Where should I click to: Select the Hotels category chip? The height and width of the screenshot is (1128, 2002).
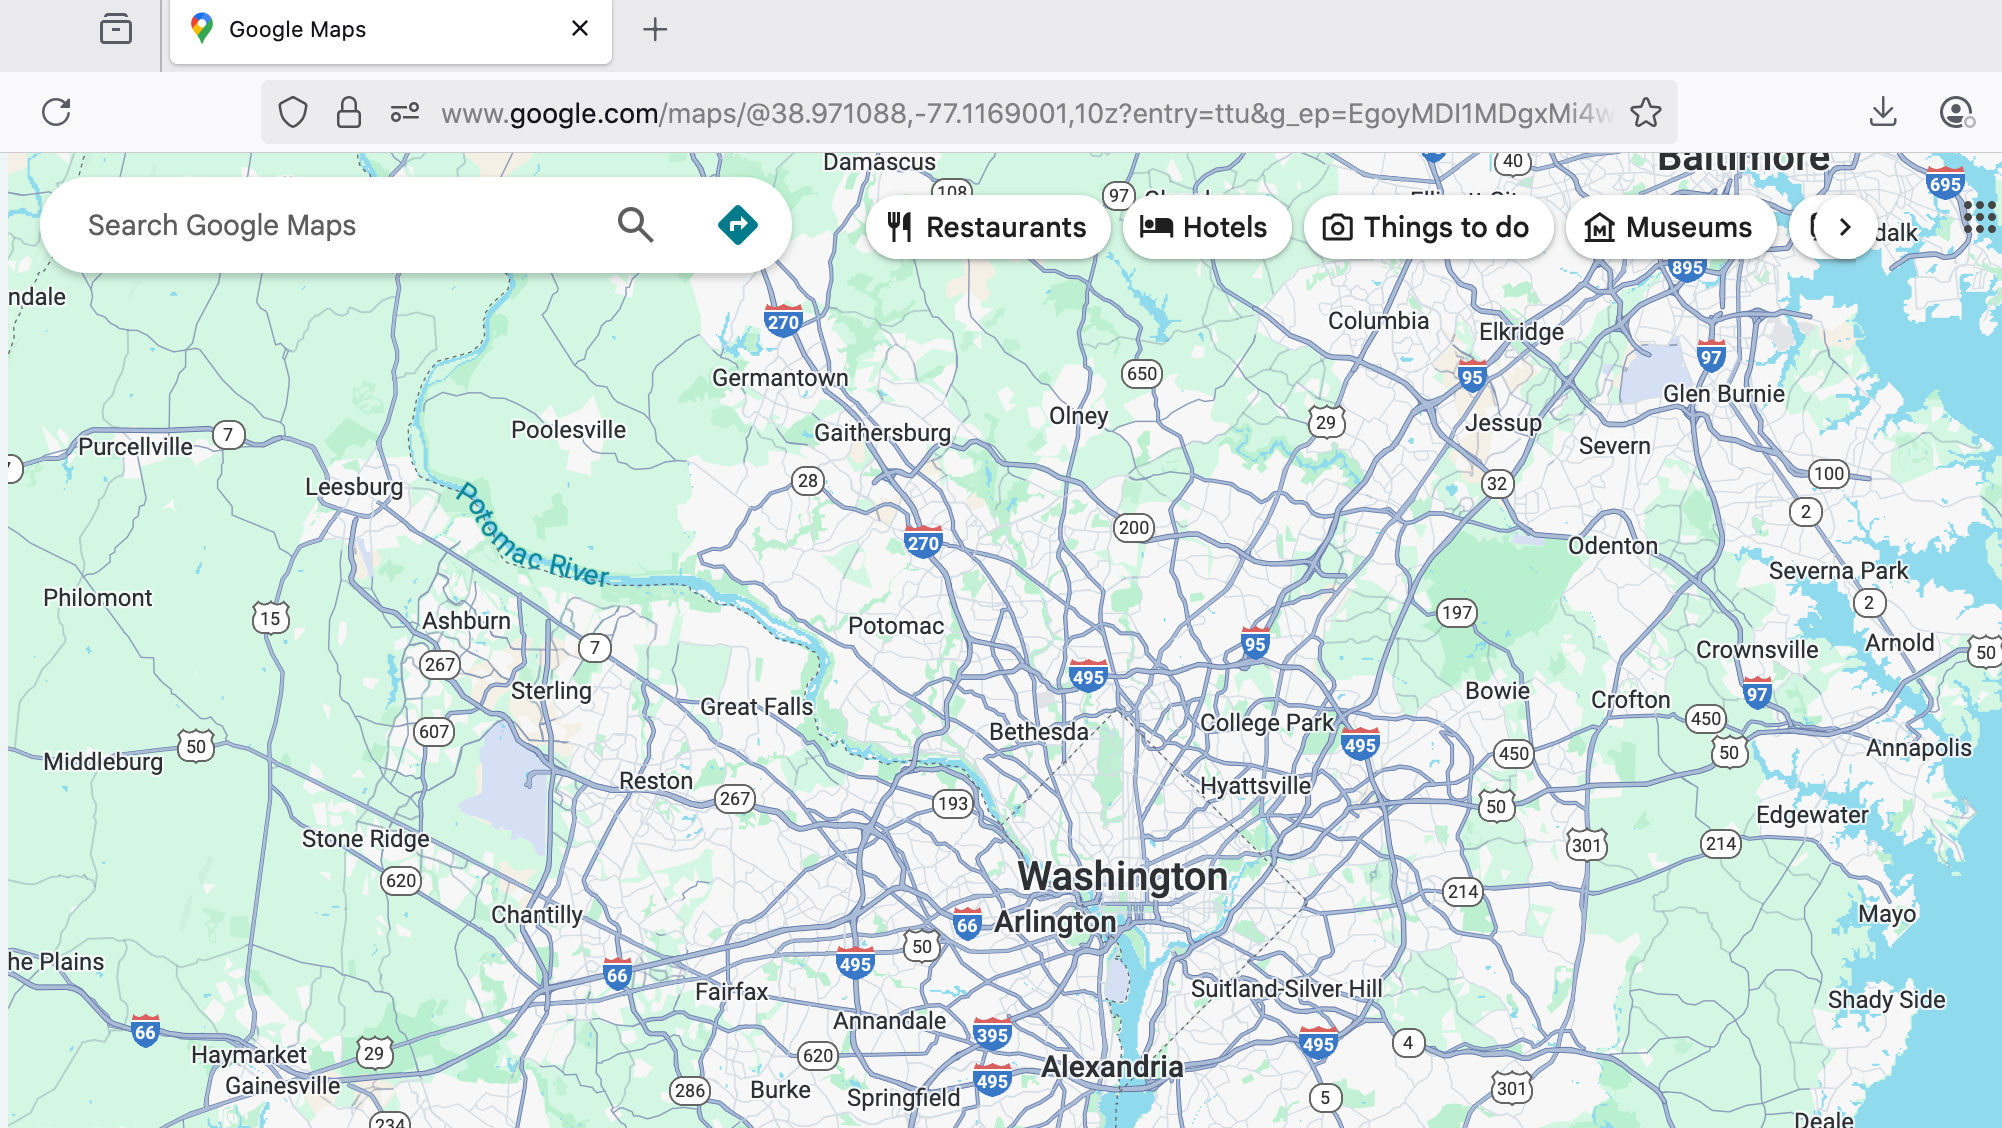1205,227
